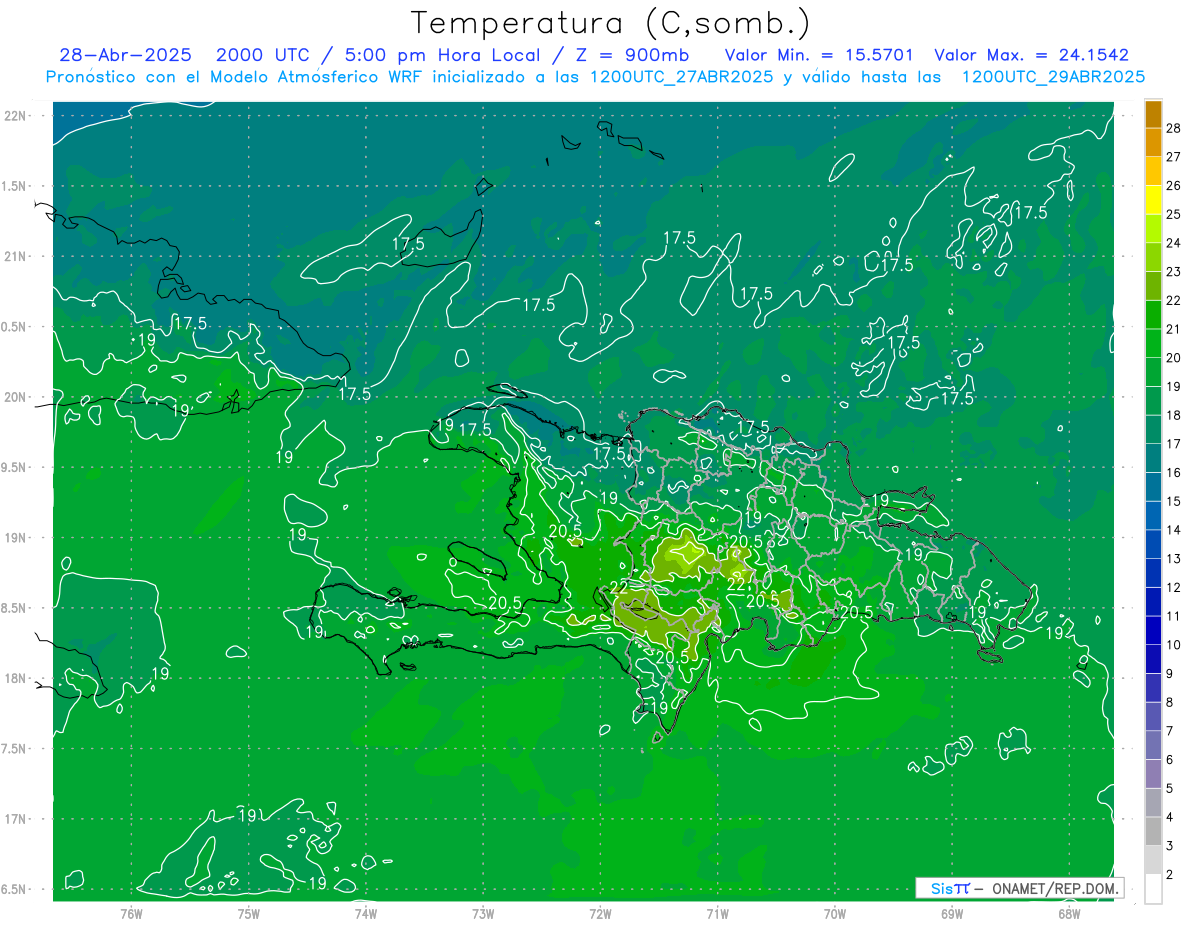Click the green legend swatch between 20 and 21
Image resolution: width=1200 pixels, height=927 pixels.
click(x=1153, y=344)
